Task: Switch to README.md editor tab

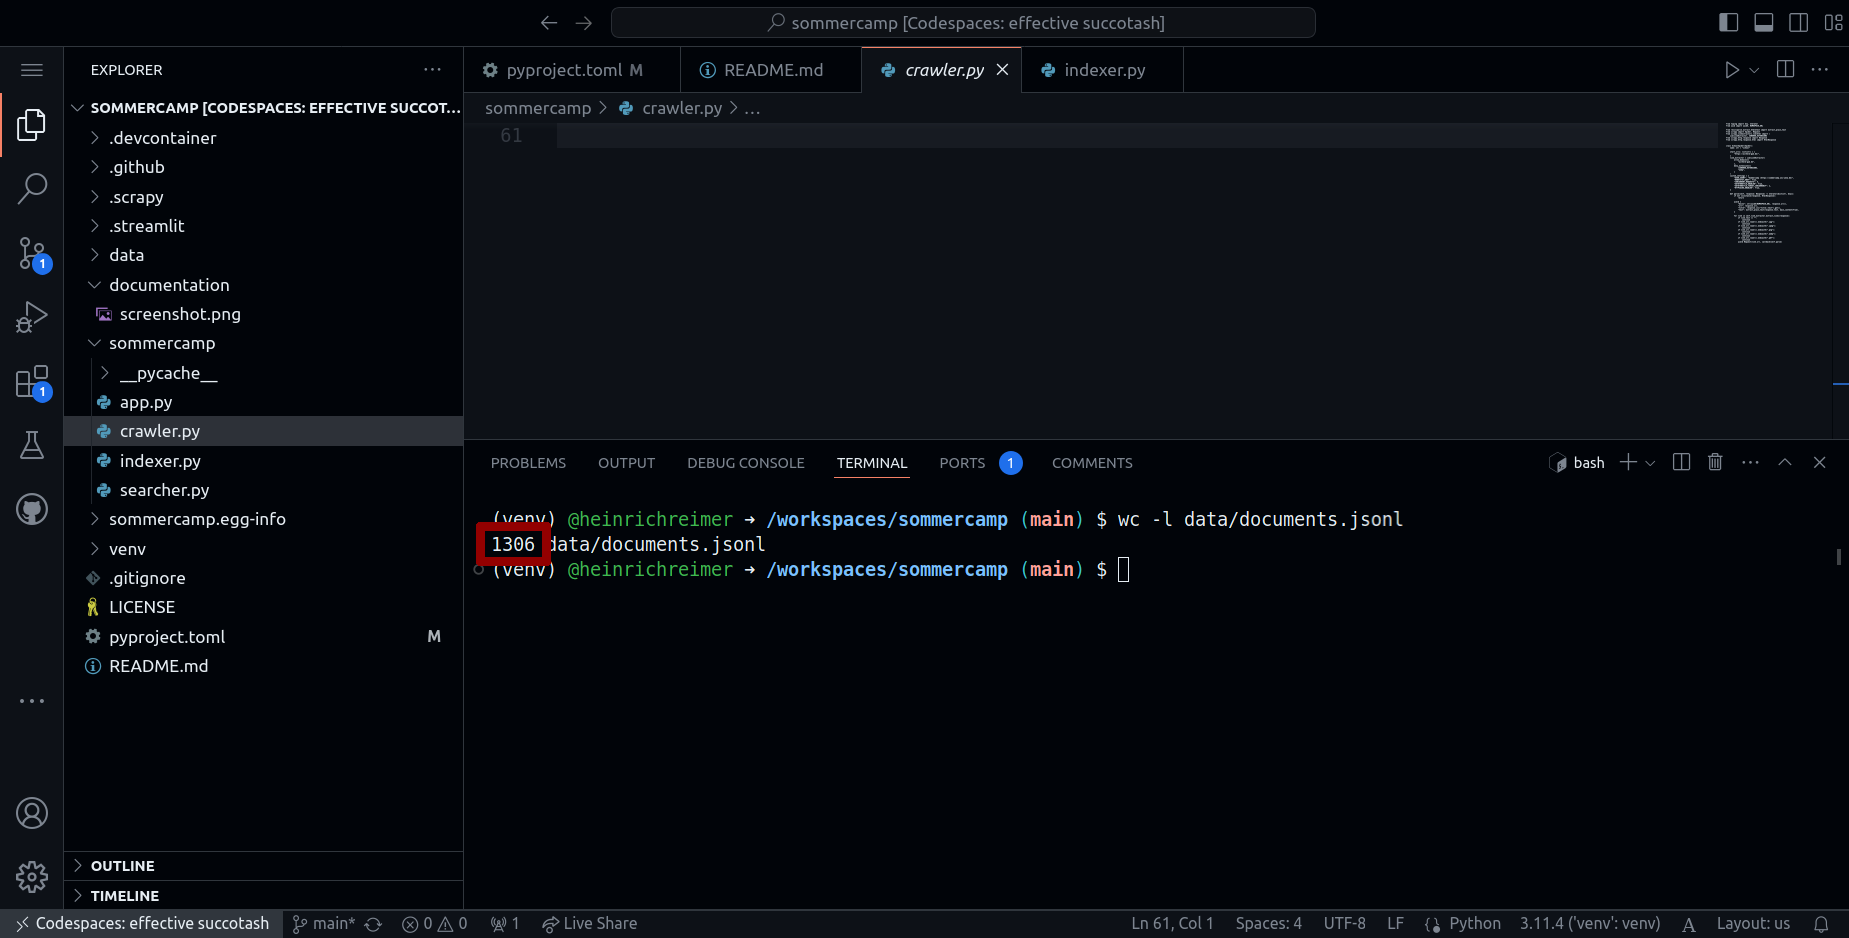Action: click(x=771, y=70)
